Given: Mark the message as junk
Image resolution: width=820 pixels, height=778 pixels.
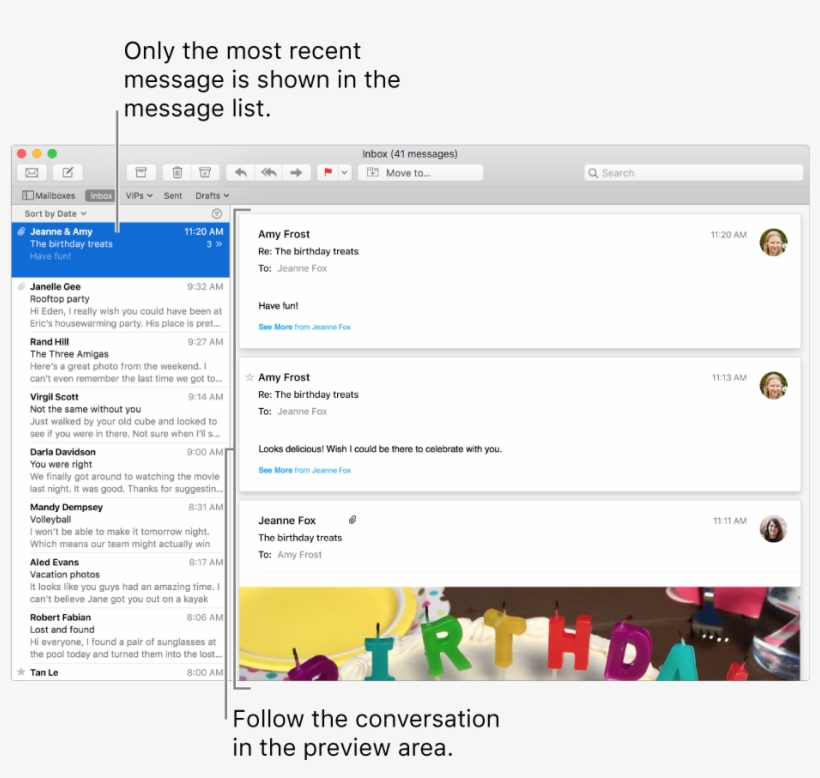Looking at the screenshot, I should 206,171.
